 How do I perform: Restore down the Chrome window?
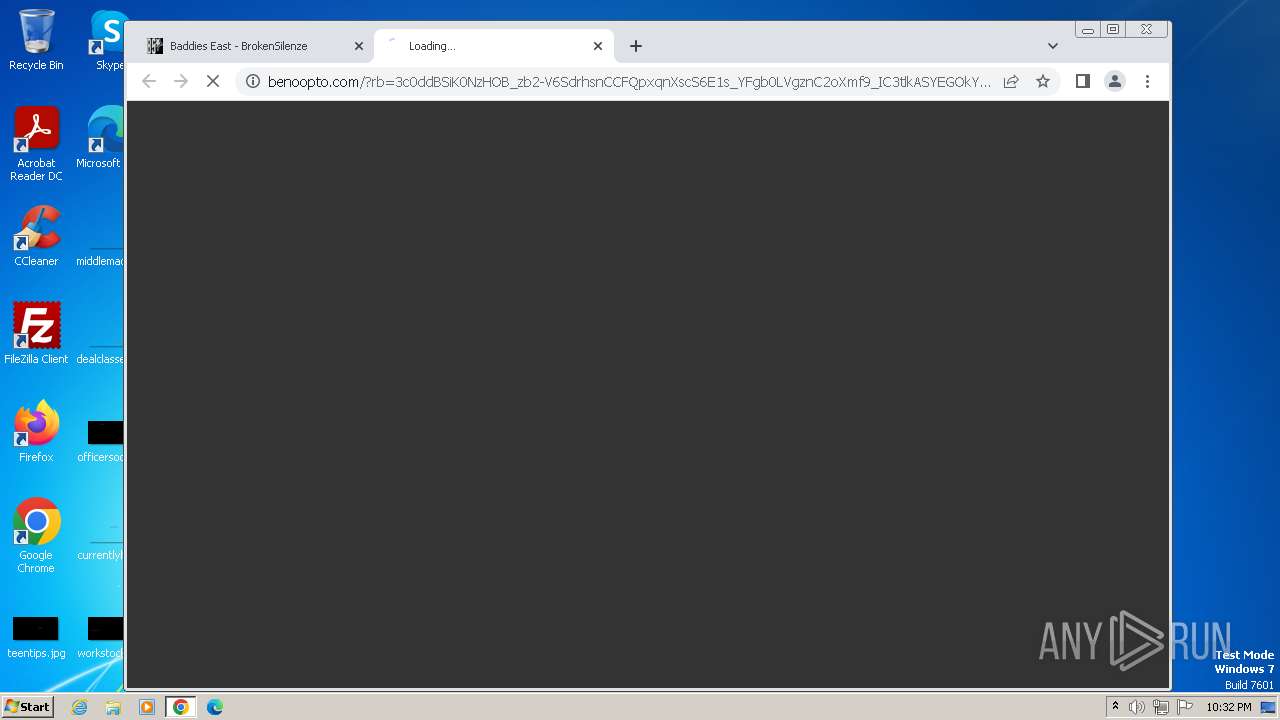[1113, 30]
